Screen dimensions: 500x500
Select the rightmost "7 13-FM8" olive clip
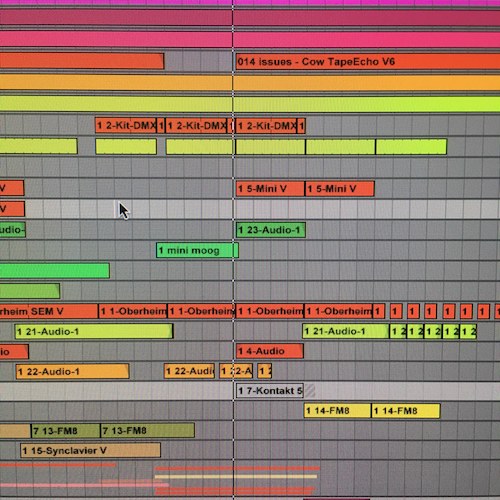pos(148,431)
